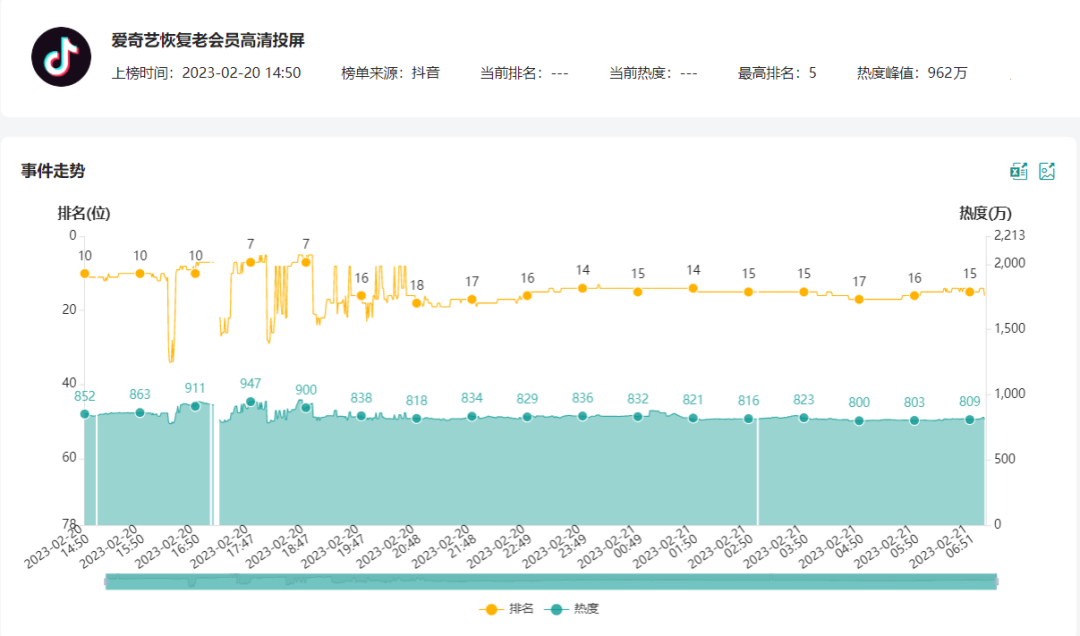
Task: Click the right handle of zoom slider
Action: point(997,581)
